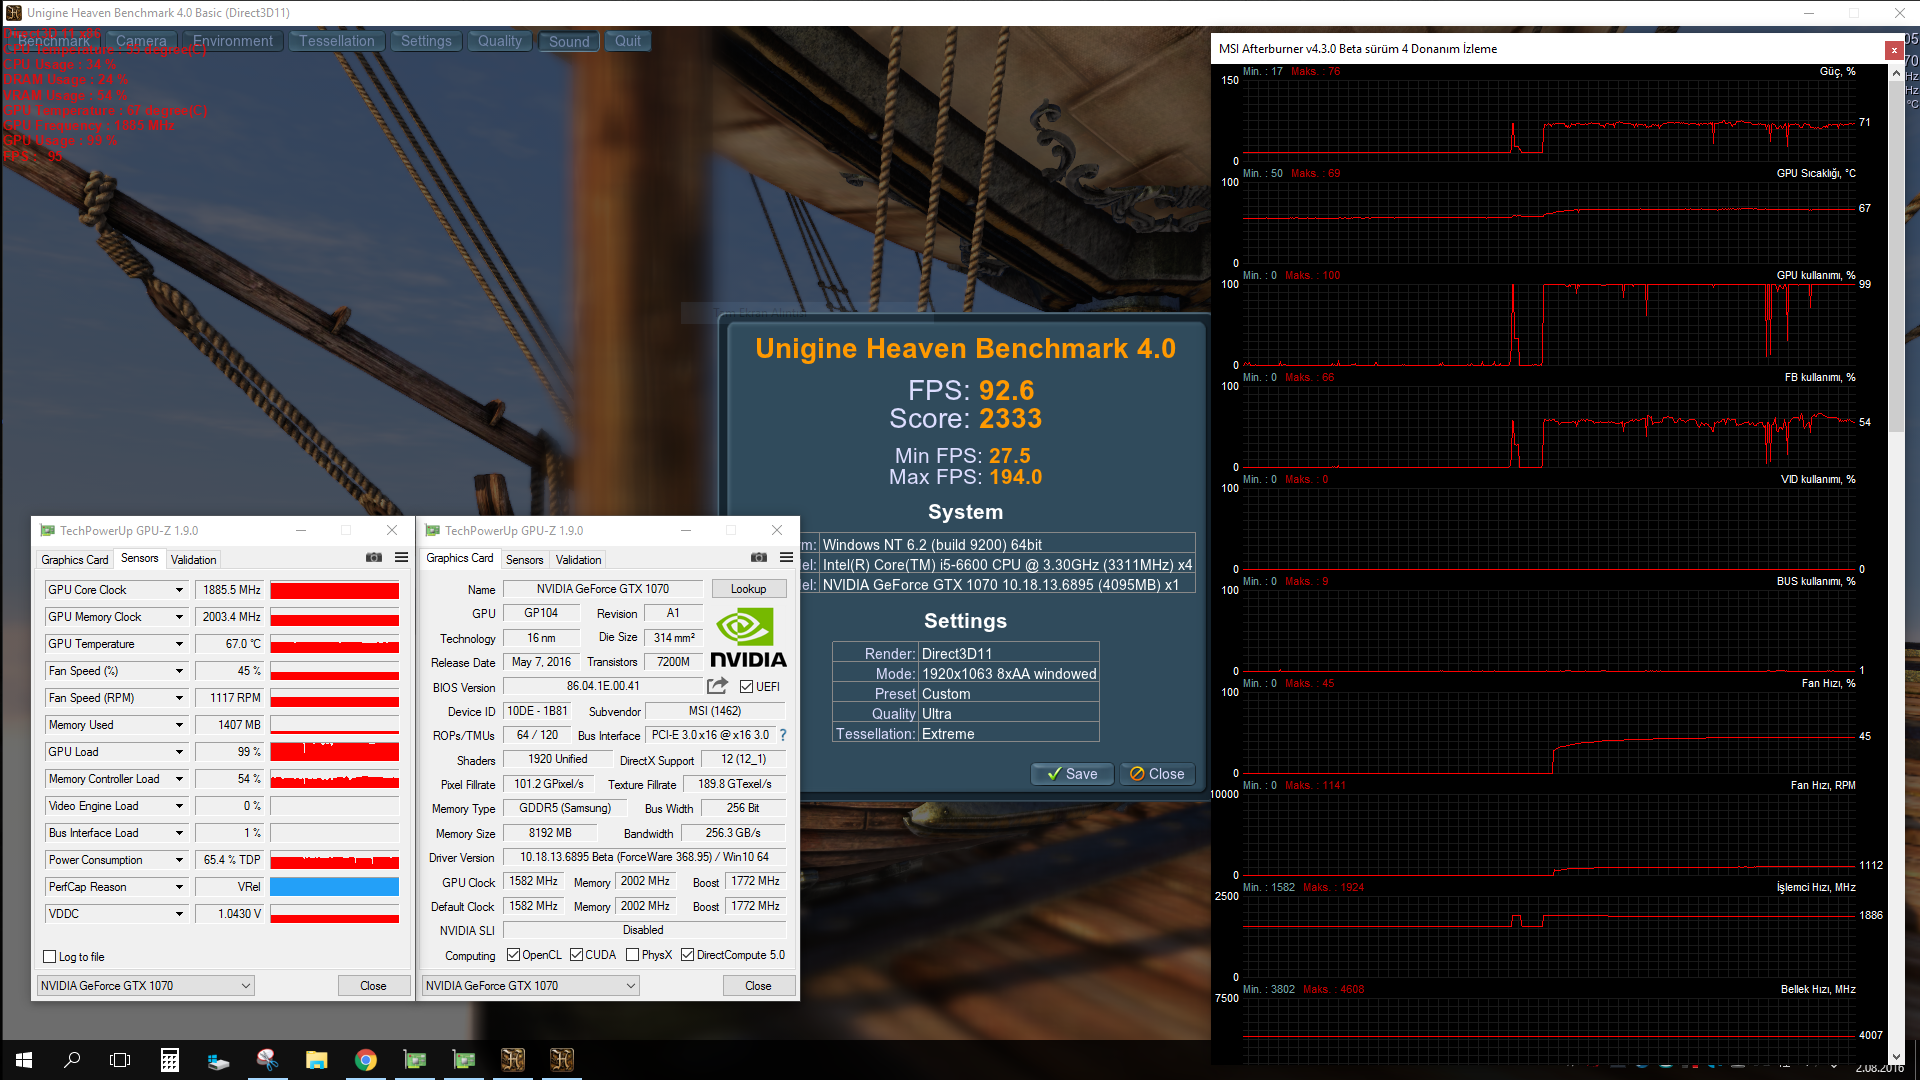Viewport: 1920px width, 1080px height.
Task: Open the Heaven Environment menu
Action: tap(233, 41)
